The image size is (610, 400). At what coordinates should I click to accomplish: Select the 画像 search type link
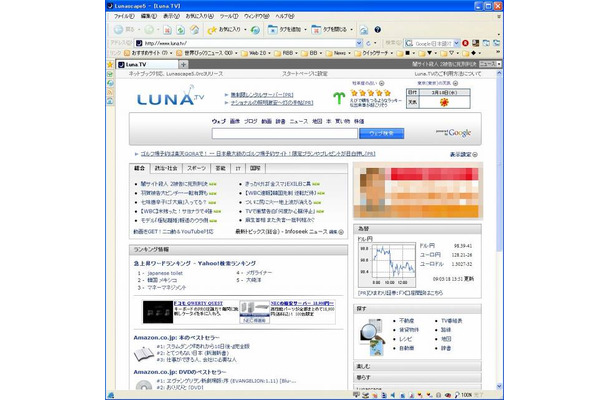(x=235, y=121)
